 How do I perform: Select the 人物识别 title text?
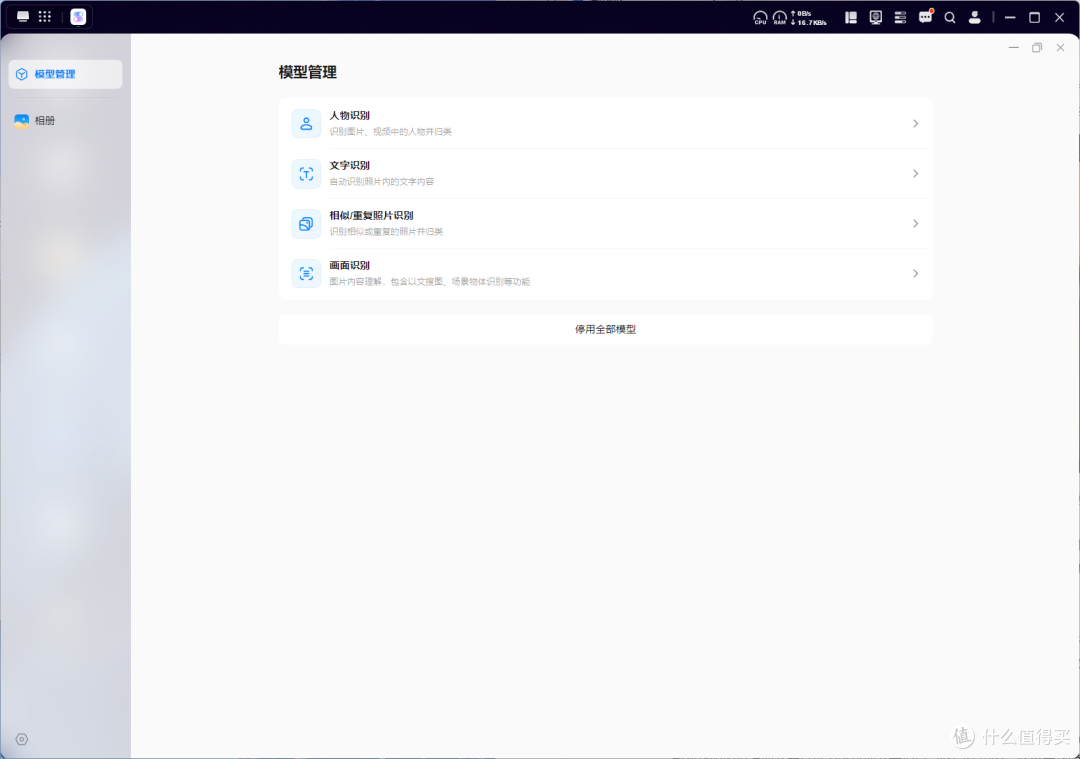(349, 116)
